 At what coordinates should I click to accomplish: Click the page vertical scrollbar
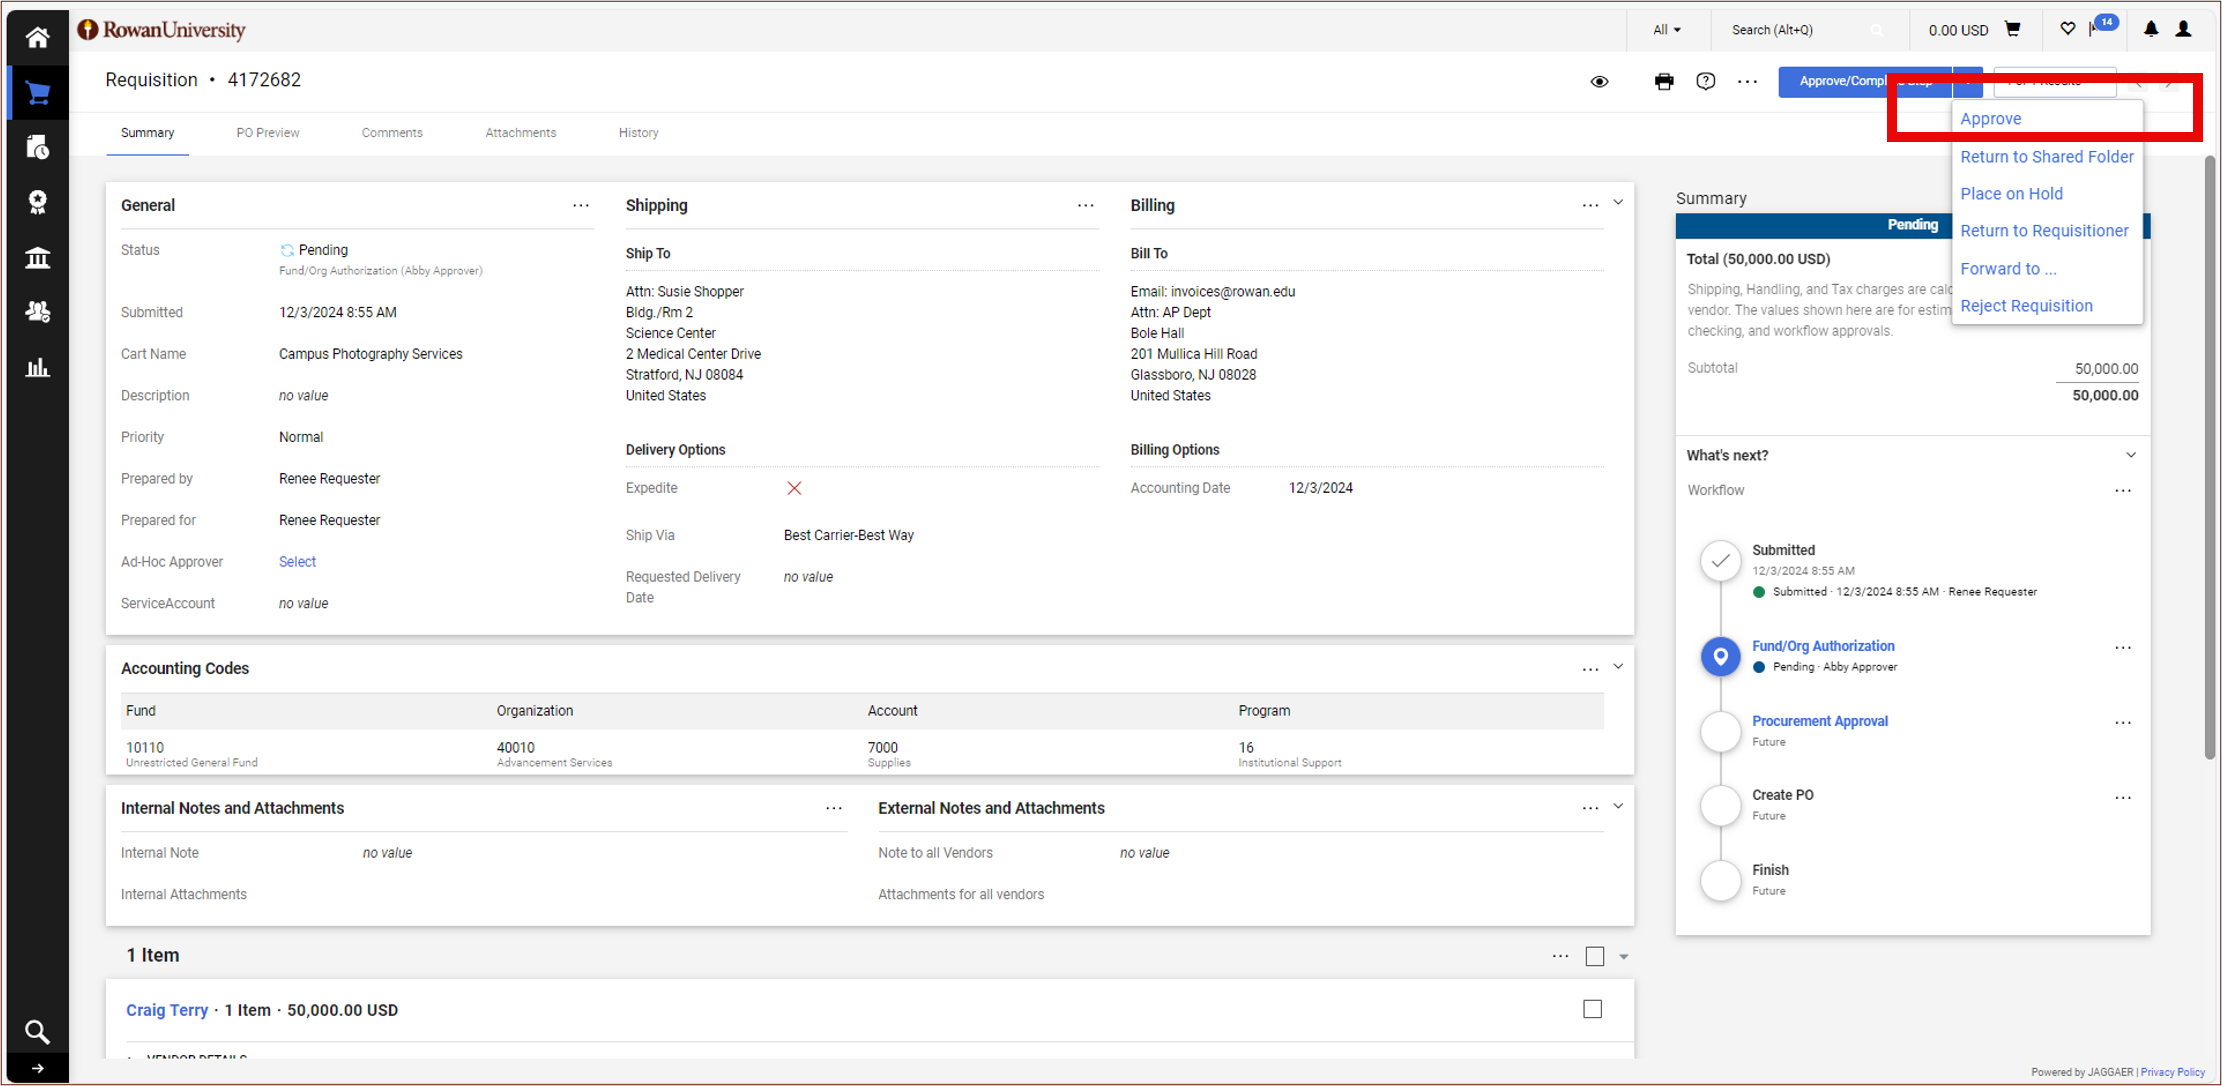(x=2209, y=458)
